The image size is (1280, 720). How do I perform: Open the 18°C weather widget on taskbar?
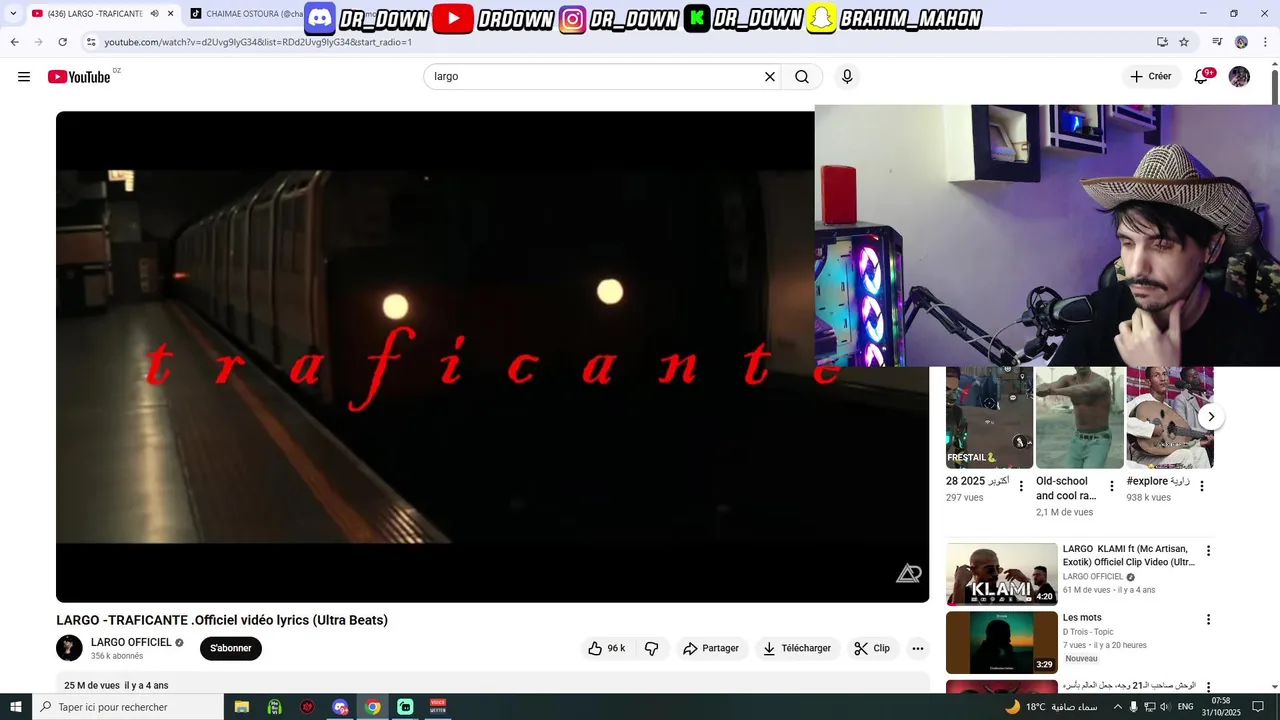pos(1053,707)
